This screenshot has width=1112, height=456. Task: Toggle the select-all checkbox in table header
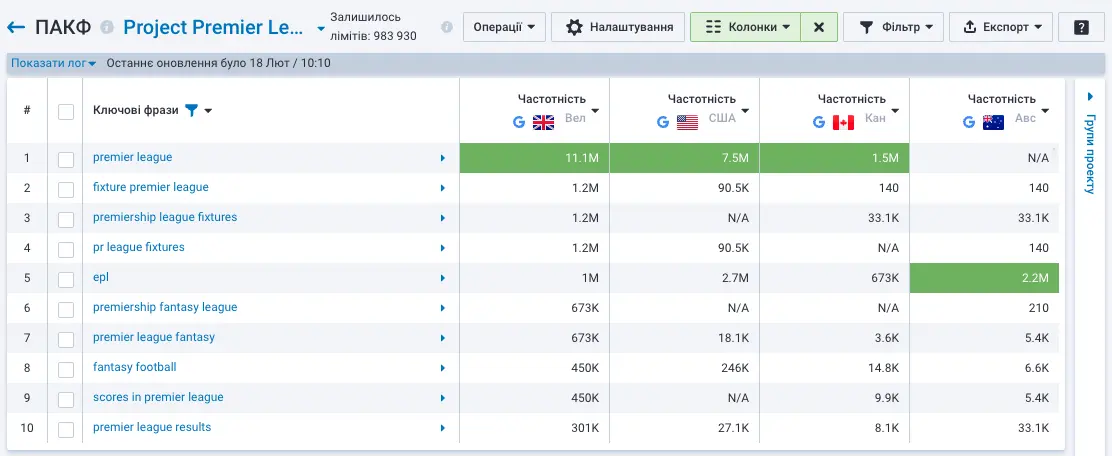(x=66, y=111)
